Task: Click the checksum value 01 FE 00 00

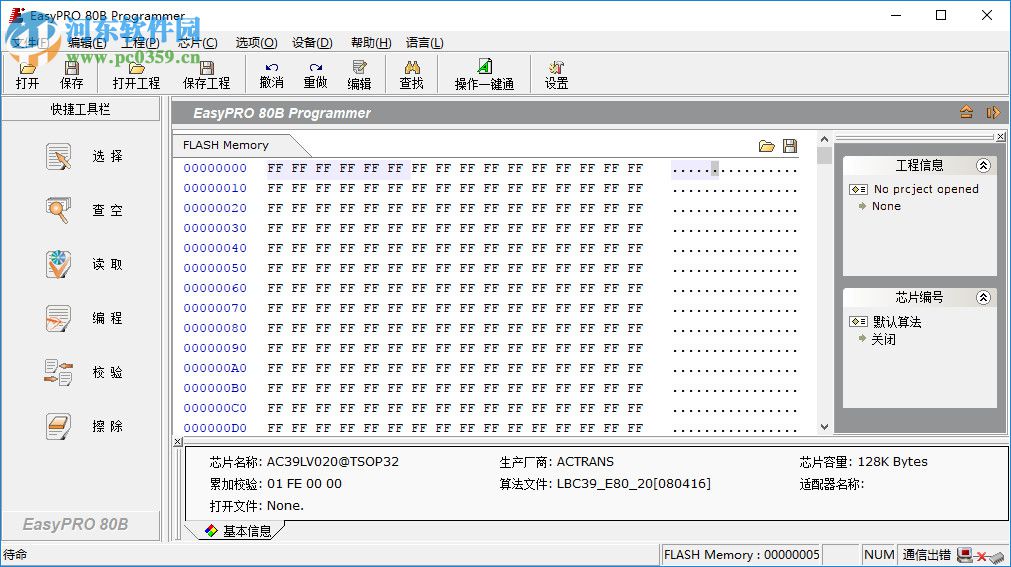Action: (304, 484)
